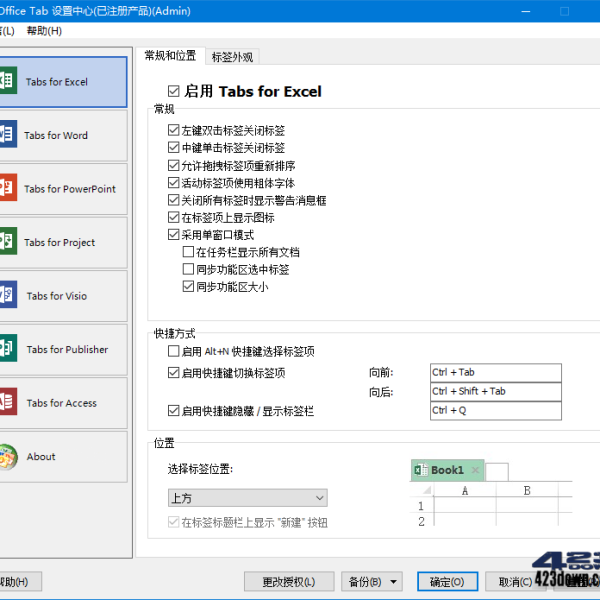Enable 在任务栏显示所有文档 checkbox

(188, 252)
